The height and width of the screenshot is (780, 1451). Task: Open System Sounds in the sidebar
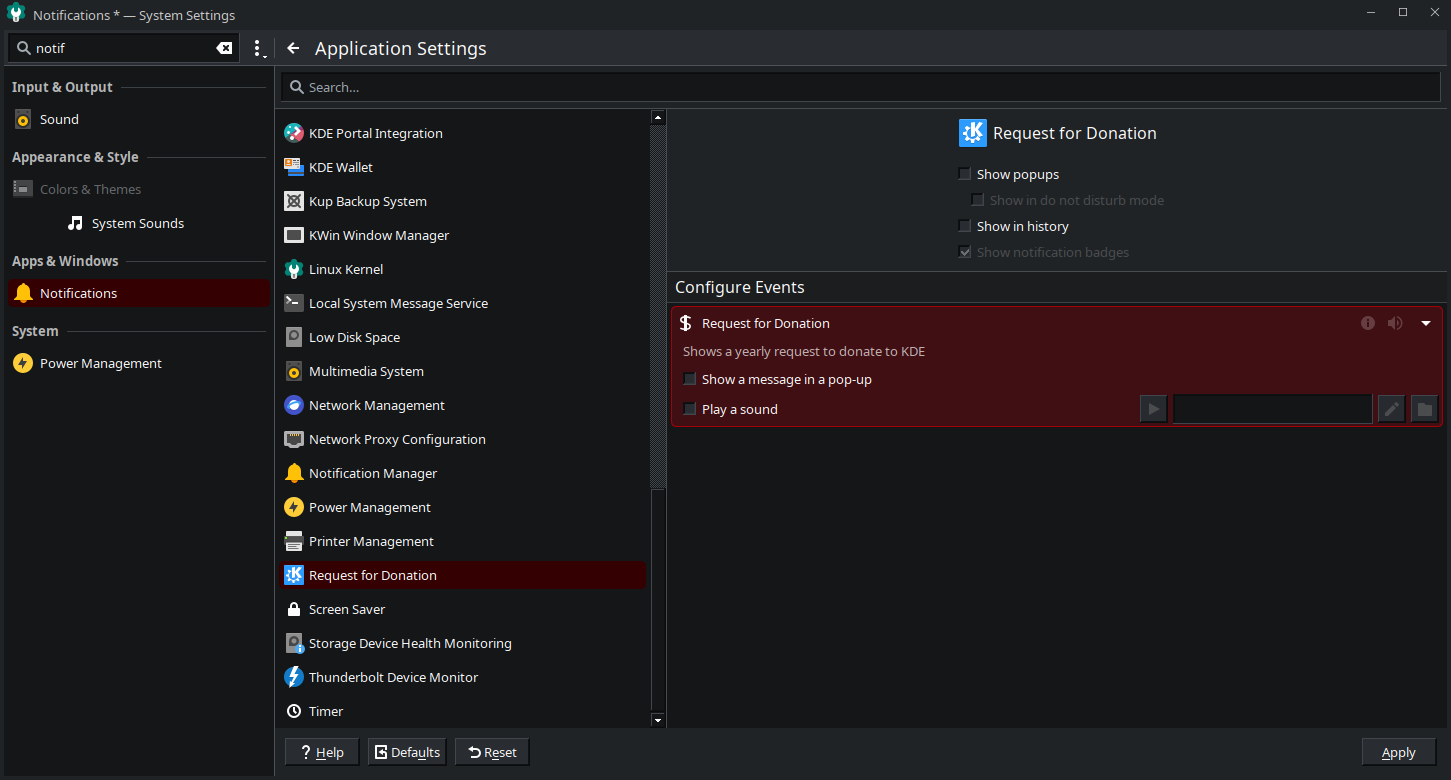coord(137,223)
